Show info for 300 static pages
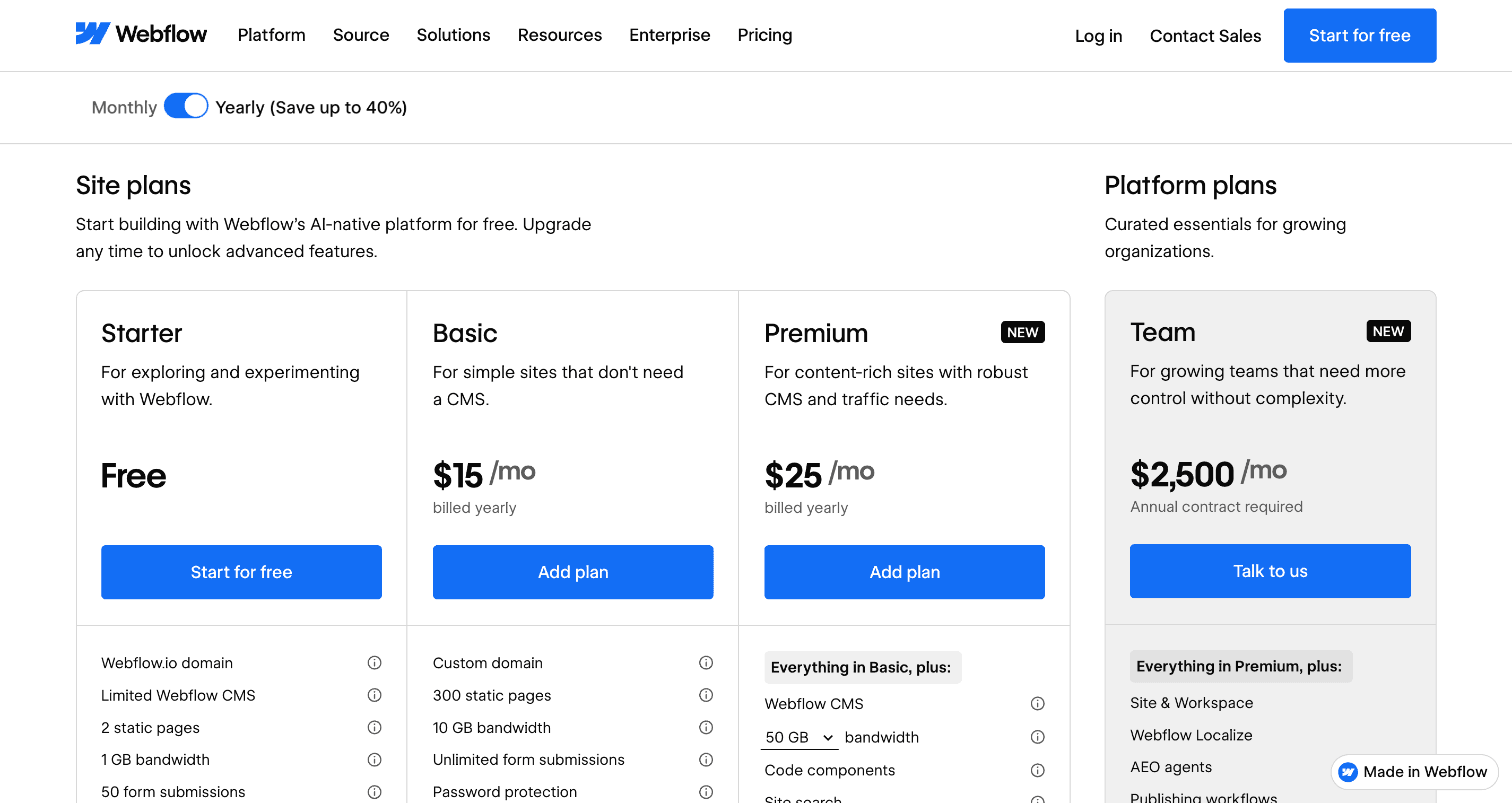 [706, 695]
